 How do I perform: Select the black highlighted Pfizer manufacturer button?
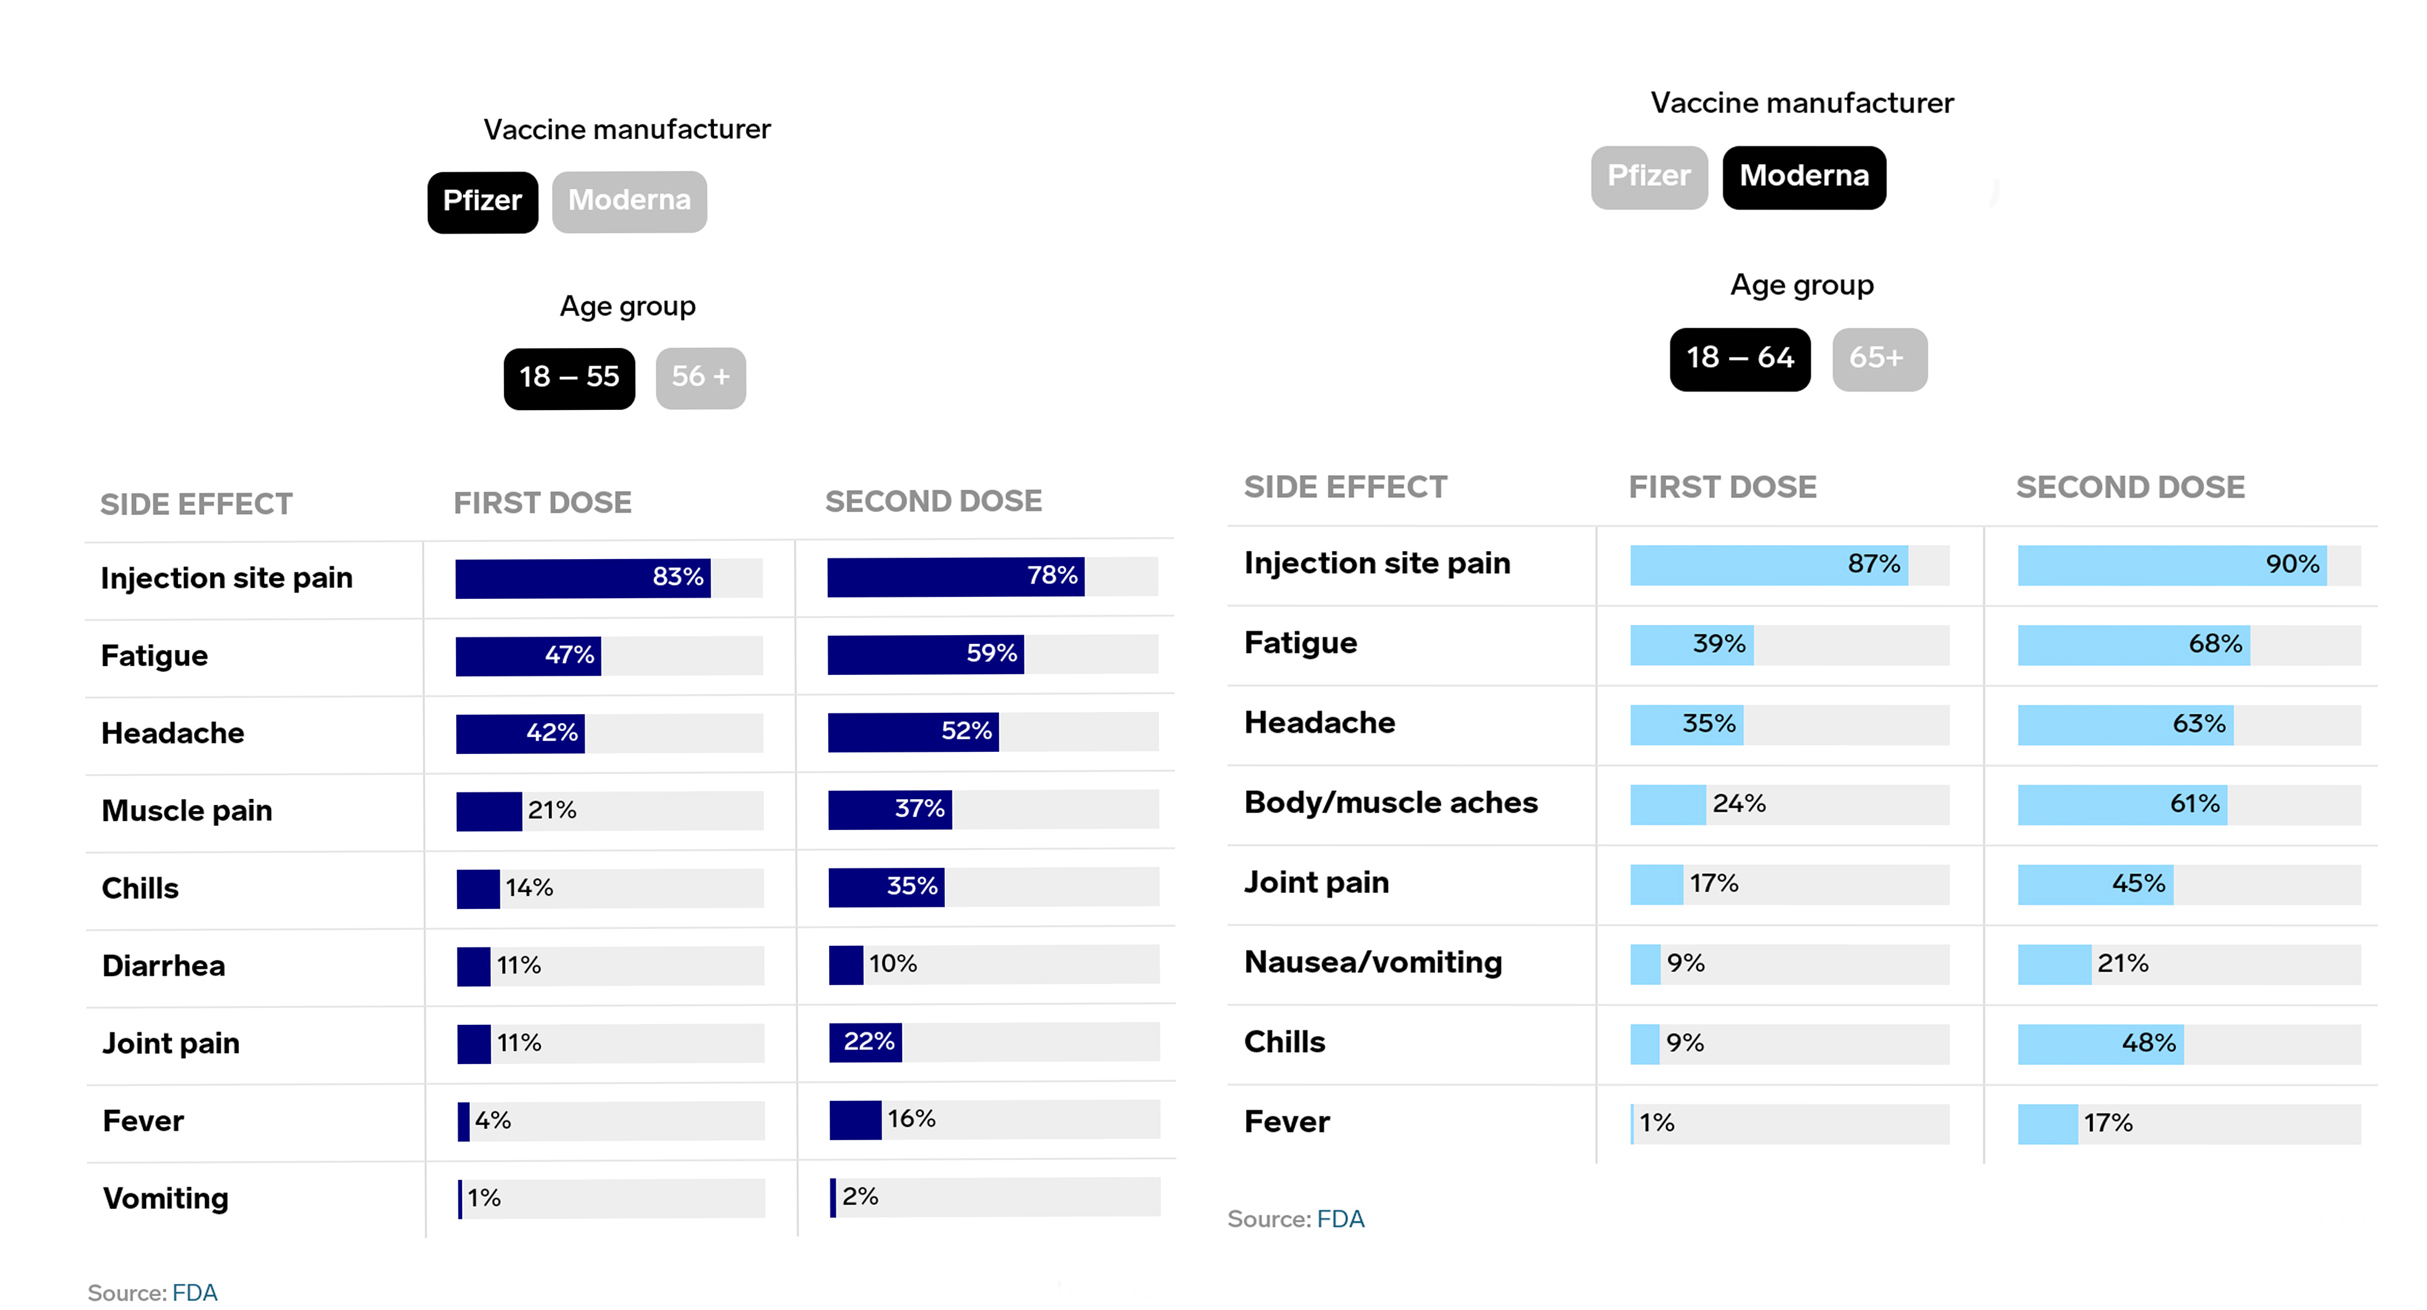coord(482,202)
